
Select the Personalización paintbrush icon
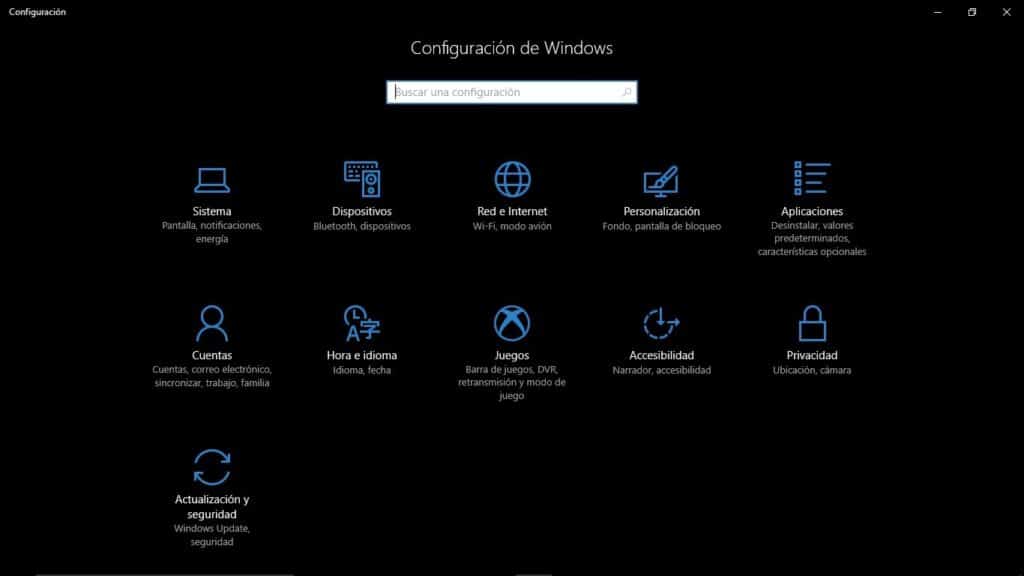pos(661,180)
